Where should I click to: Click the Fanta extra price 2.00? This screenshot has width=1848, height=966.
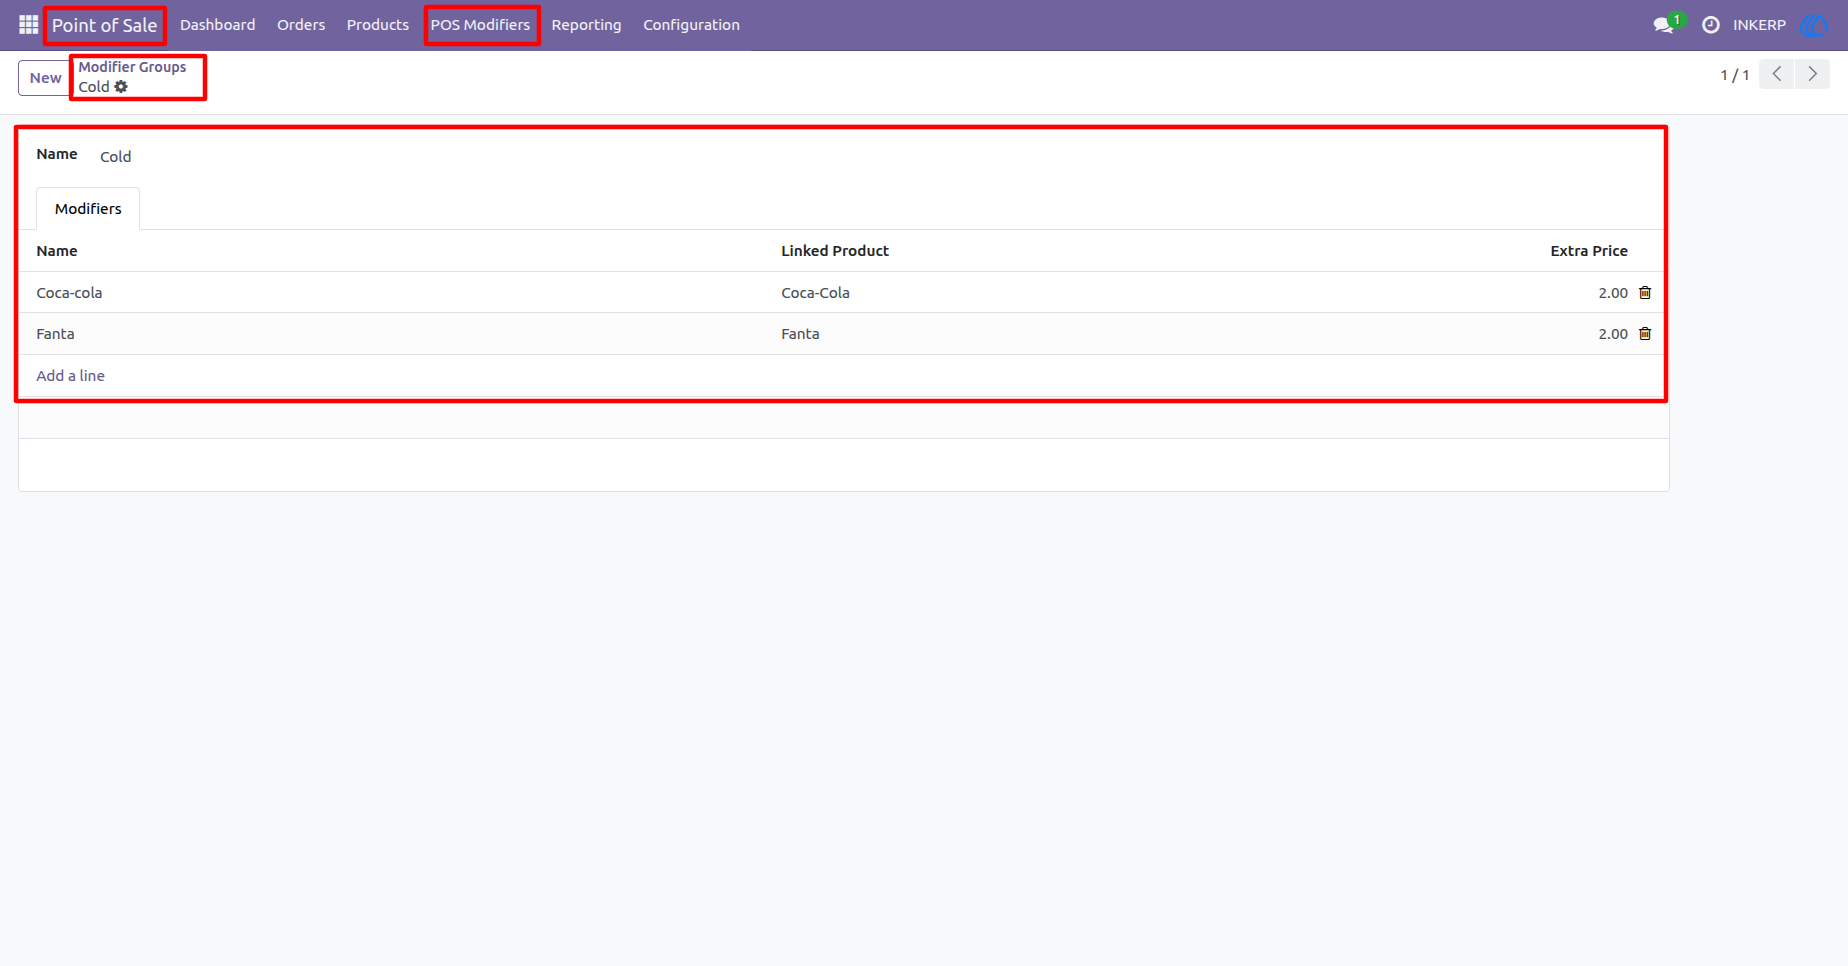click(x=1612, y=333)
